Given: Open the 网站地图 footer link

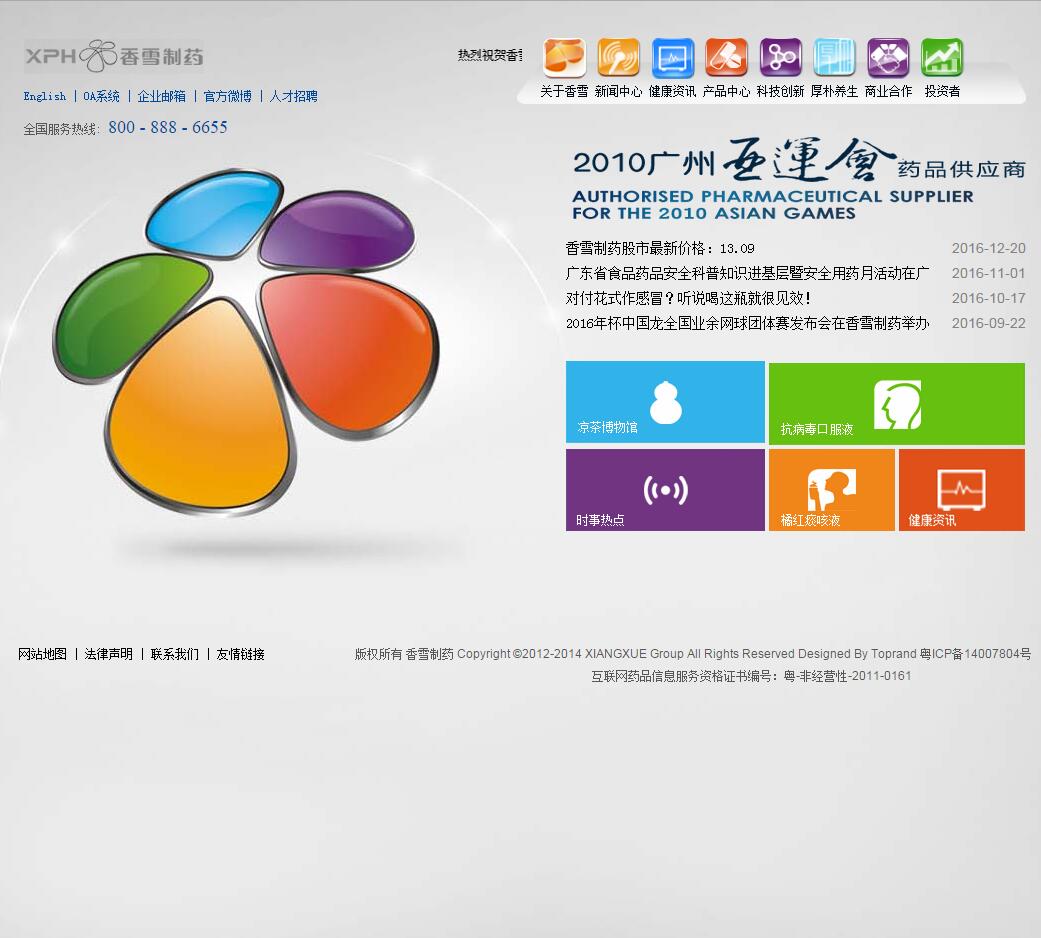Looking at the screenshot, I should 42,655.
